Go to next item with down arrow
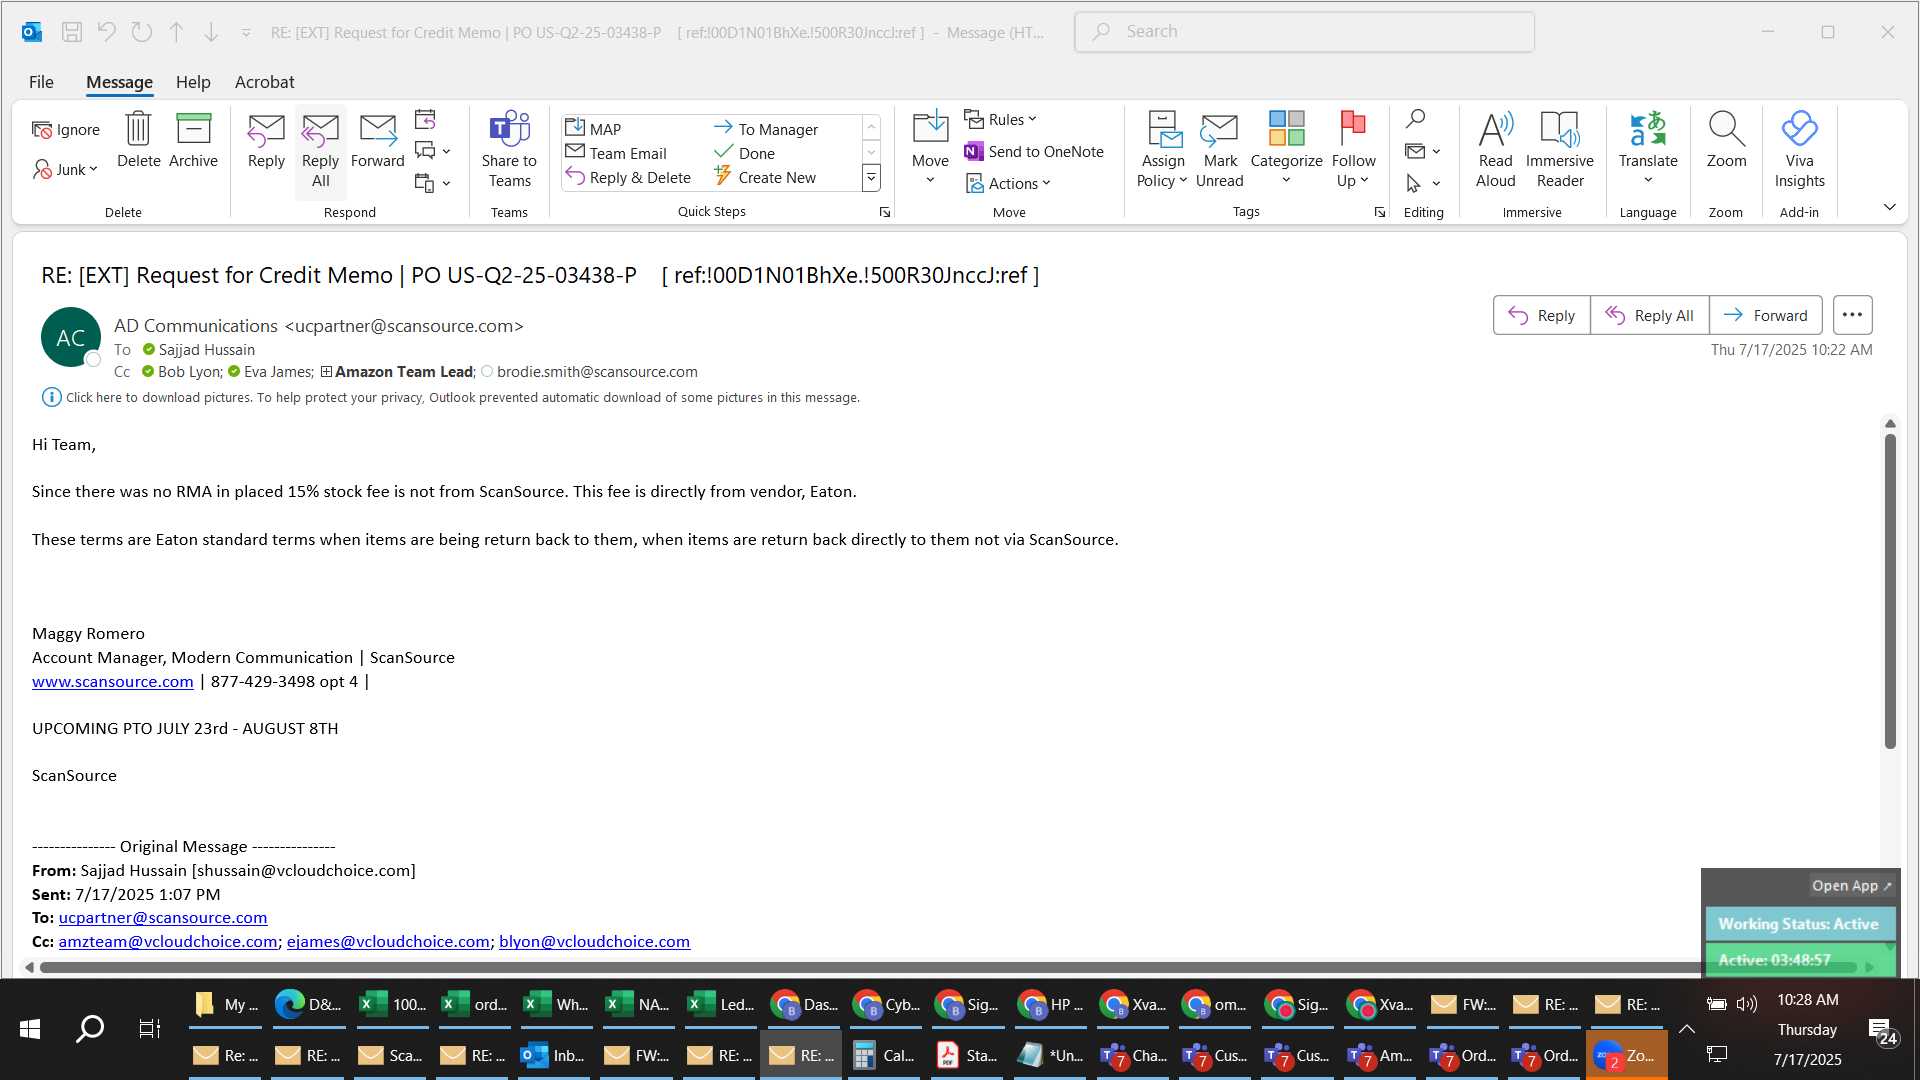The width and height of the screenshot is (1920, 1080). click(x=211, y=32)
